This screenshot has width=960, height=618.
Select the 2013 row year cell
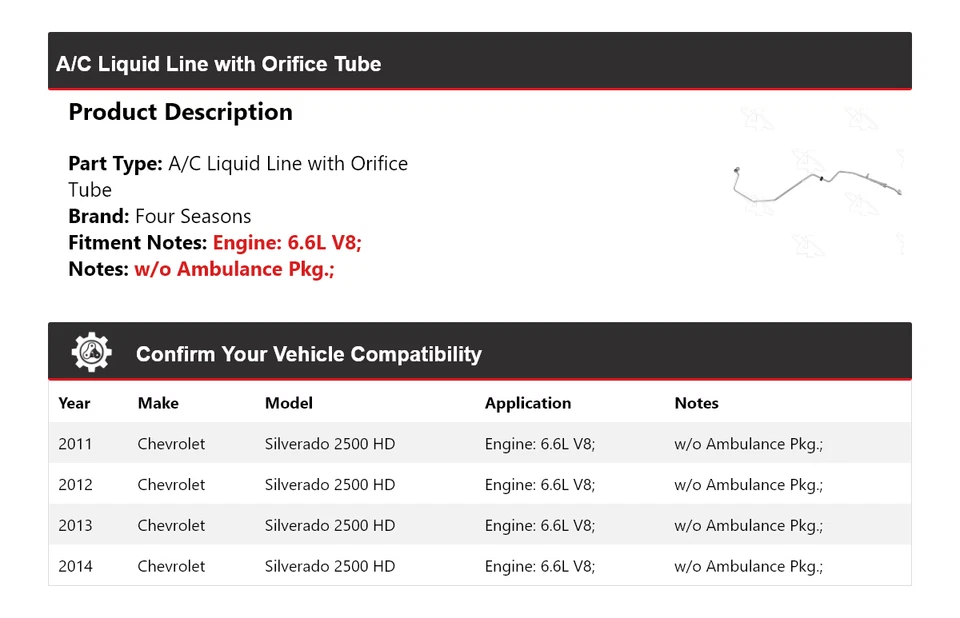point(75,526)
